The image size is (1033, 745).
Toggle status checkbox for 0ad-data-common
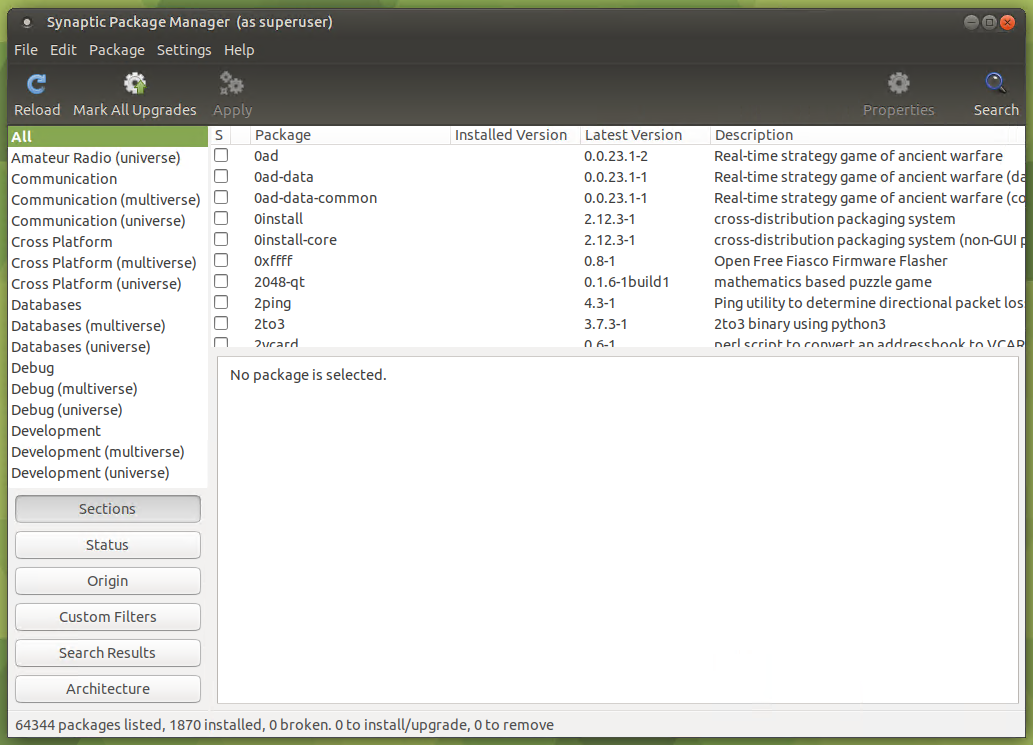coord(221,198)
